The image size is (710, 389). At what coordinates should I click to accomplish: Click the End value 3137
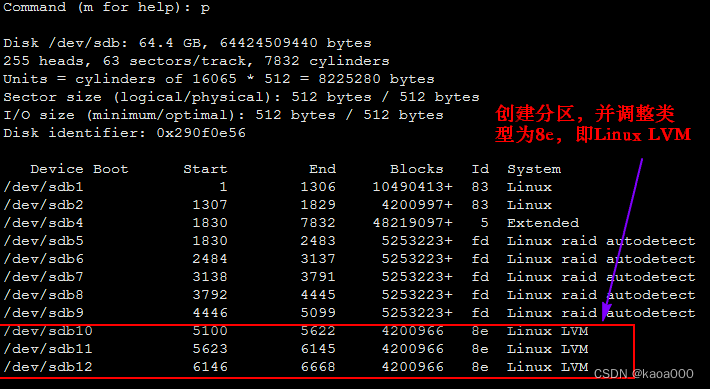pos(318,259)
